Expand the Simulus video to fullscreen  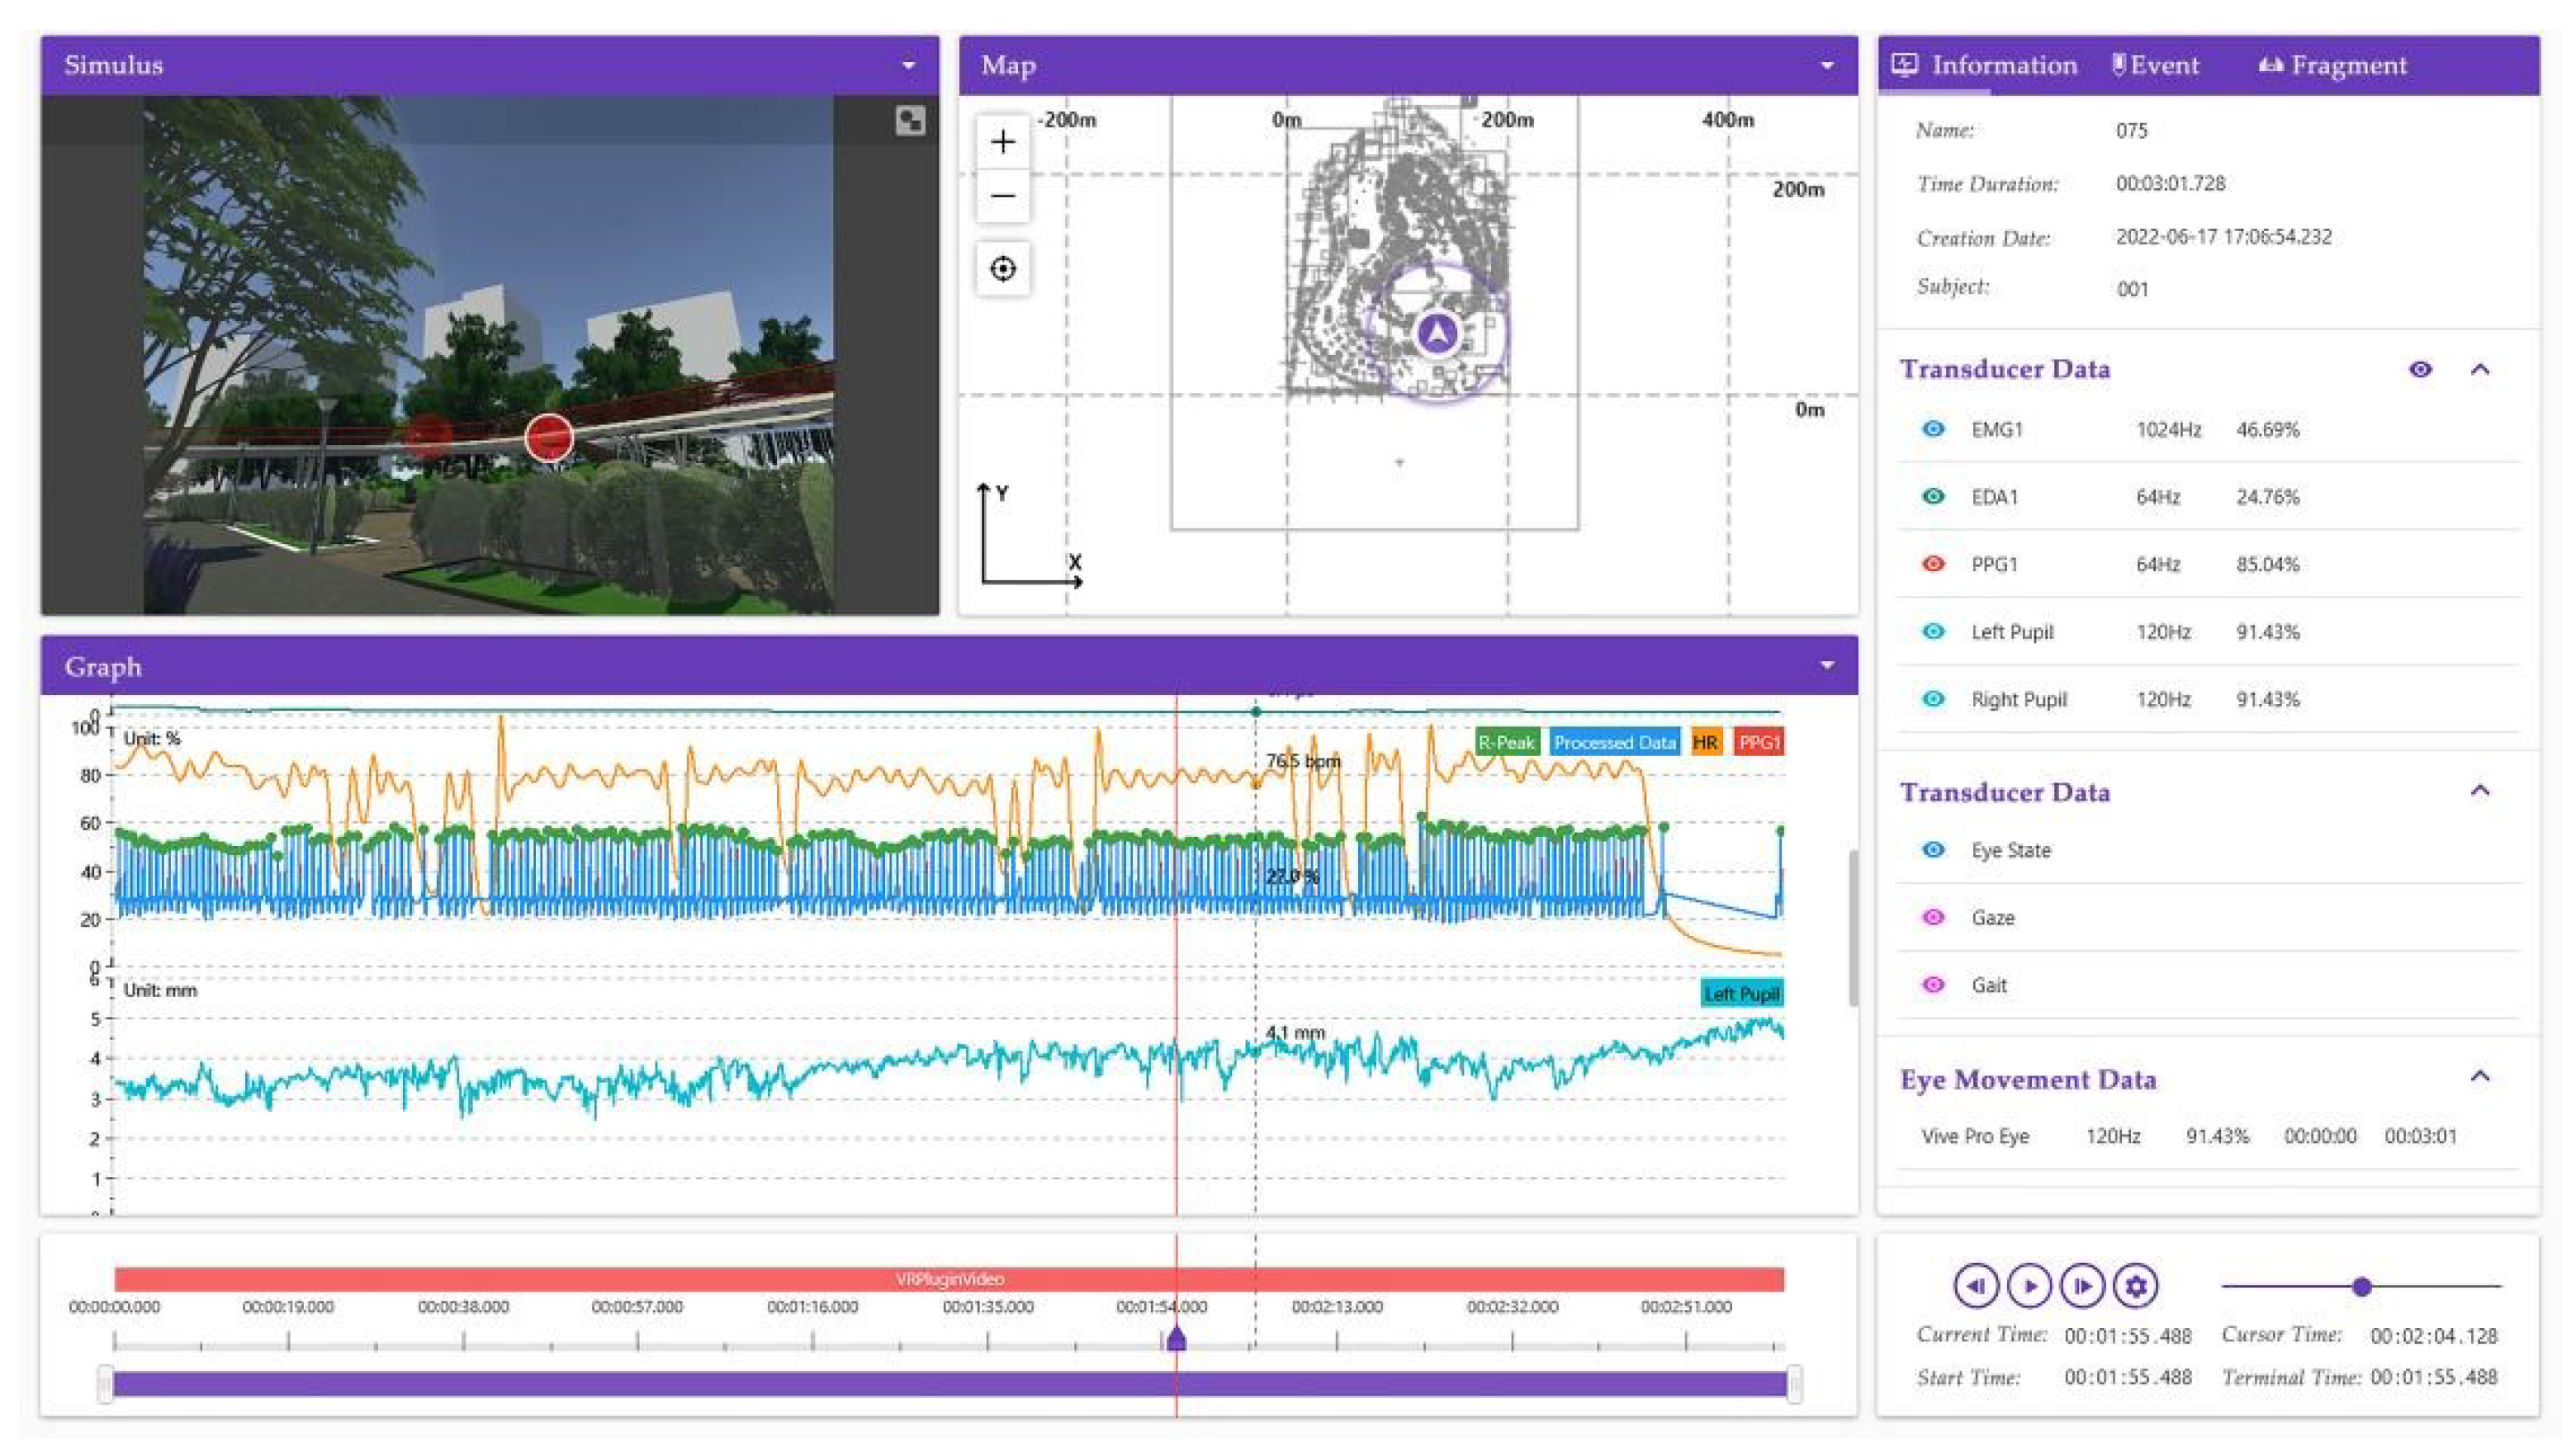909,121
